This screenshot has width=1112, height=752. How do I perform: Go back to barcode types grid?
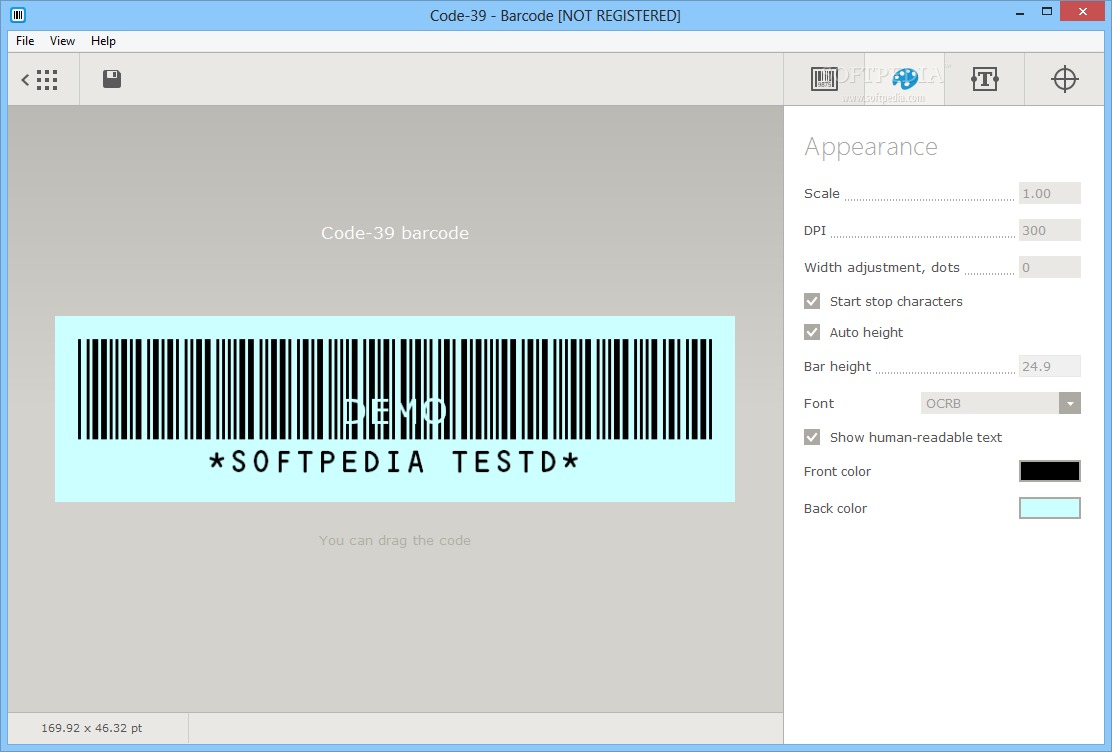[x=40, y=79]
